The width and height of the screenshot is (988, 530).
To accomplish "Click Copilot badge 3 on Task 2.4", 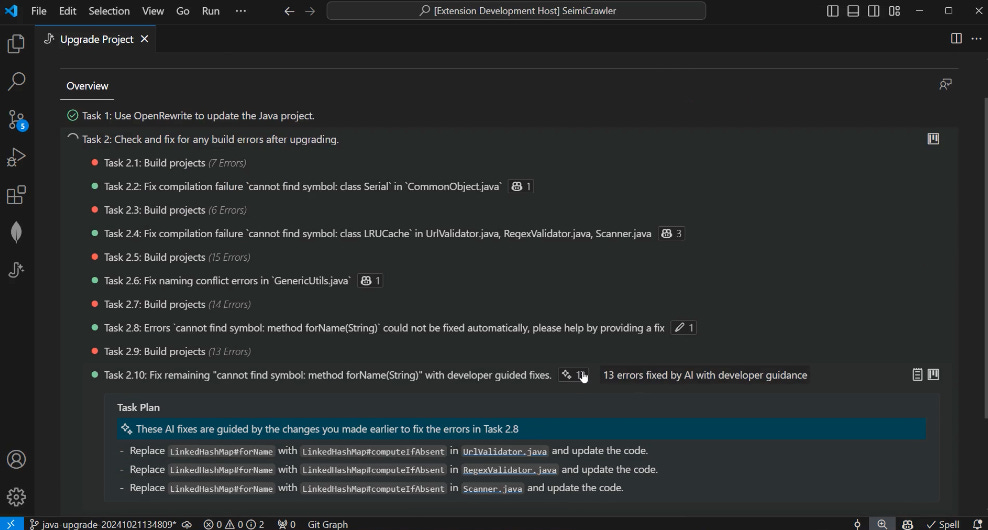I will pyautogui.click(x=672, y=234).
